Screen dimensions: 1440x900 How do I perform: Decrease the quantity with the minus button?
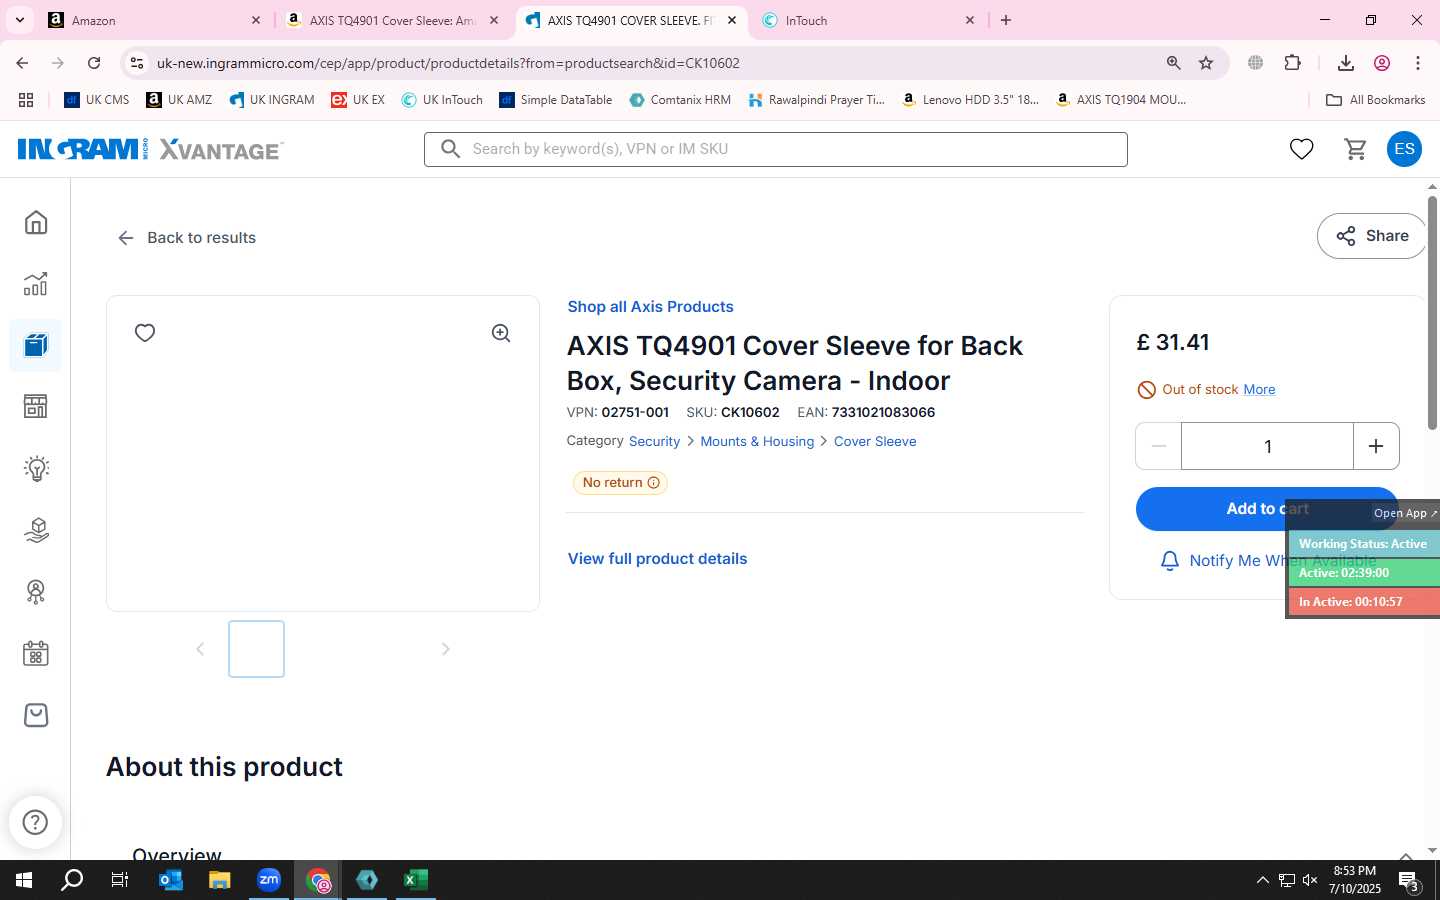[1158, 446]
